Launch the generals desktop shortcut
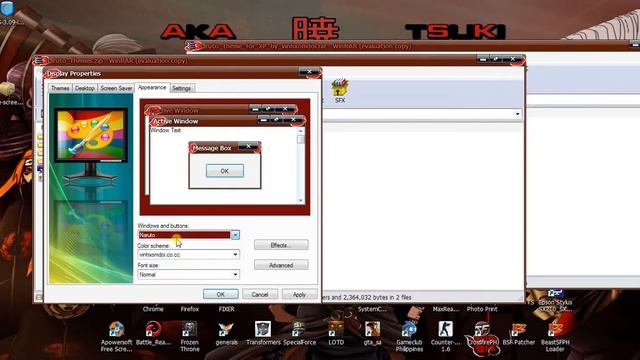Viewport: 640px width, 360px height. pos(226,333)
